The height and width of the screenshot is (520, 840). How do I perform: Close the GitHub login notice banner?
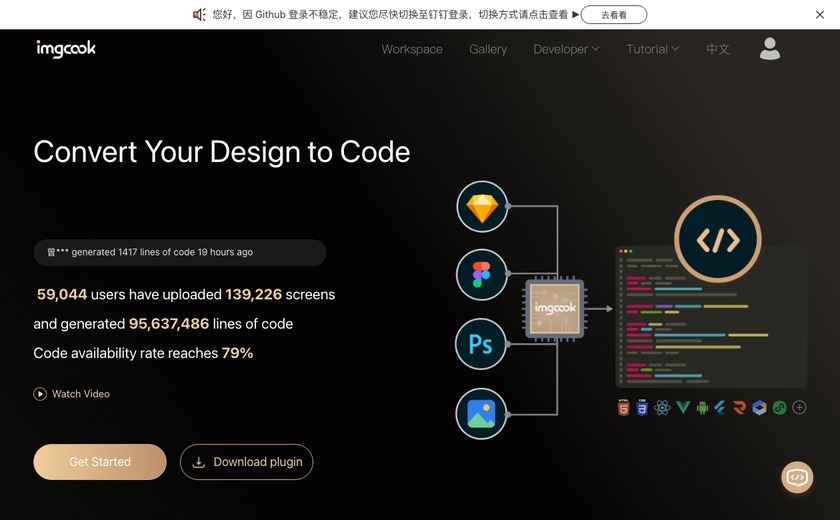(820, 14)
